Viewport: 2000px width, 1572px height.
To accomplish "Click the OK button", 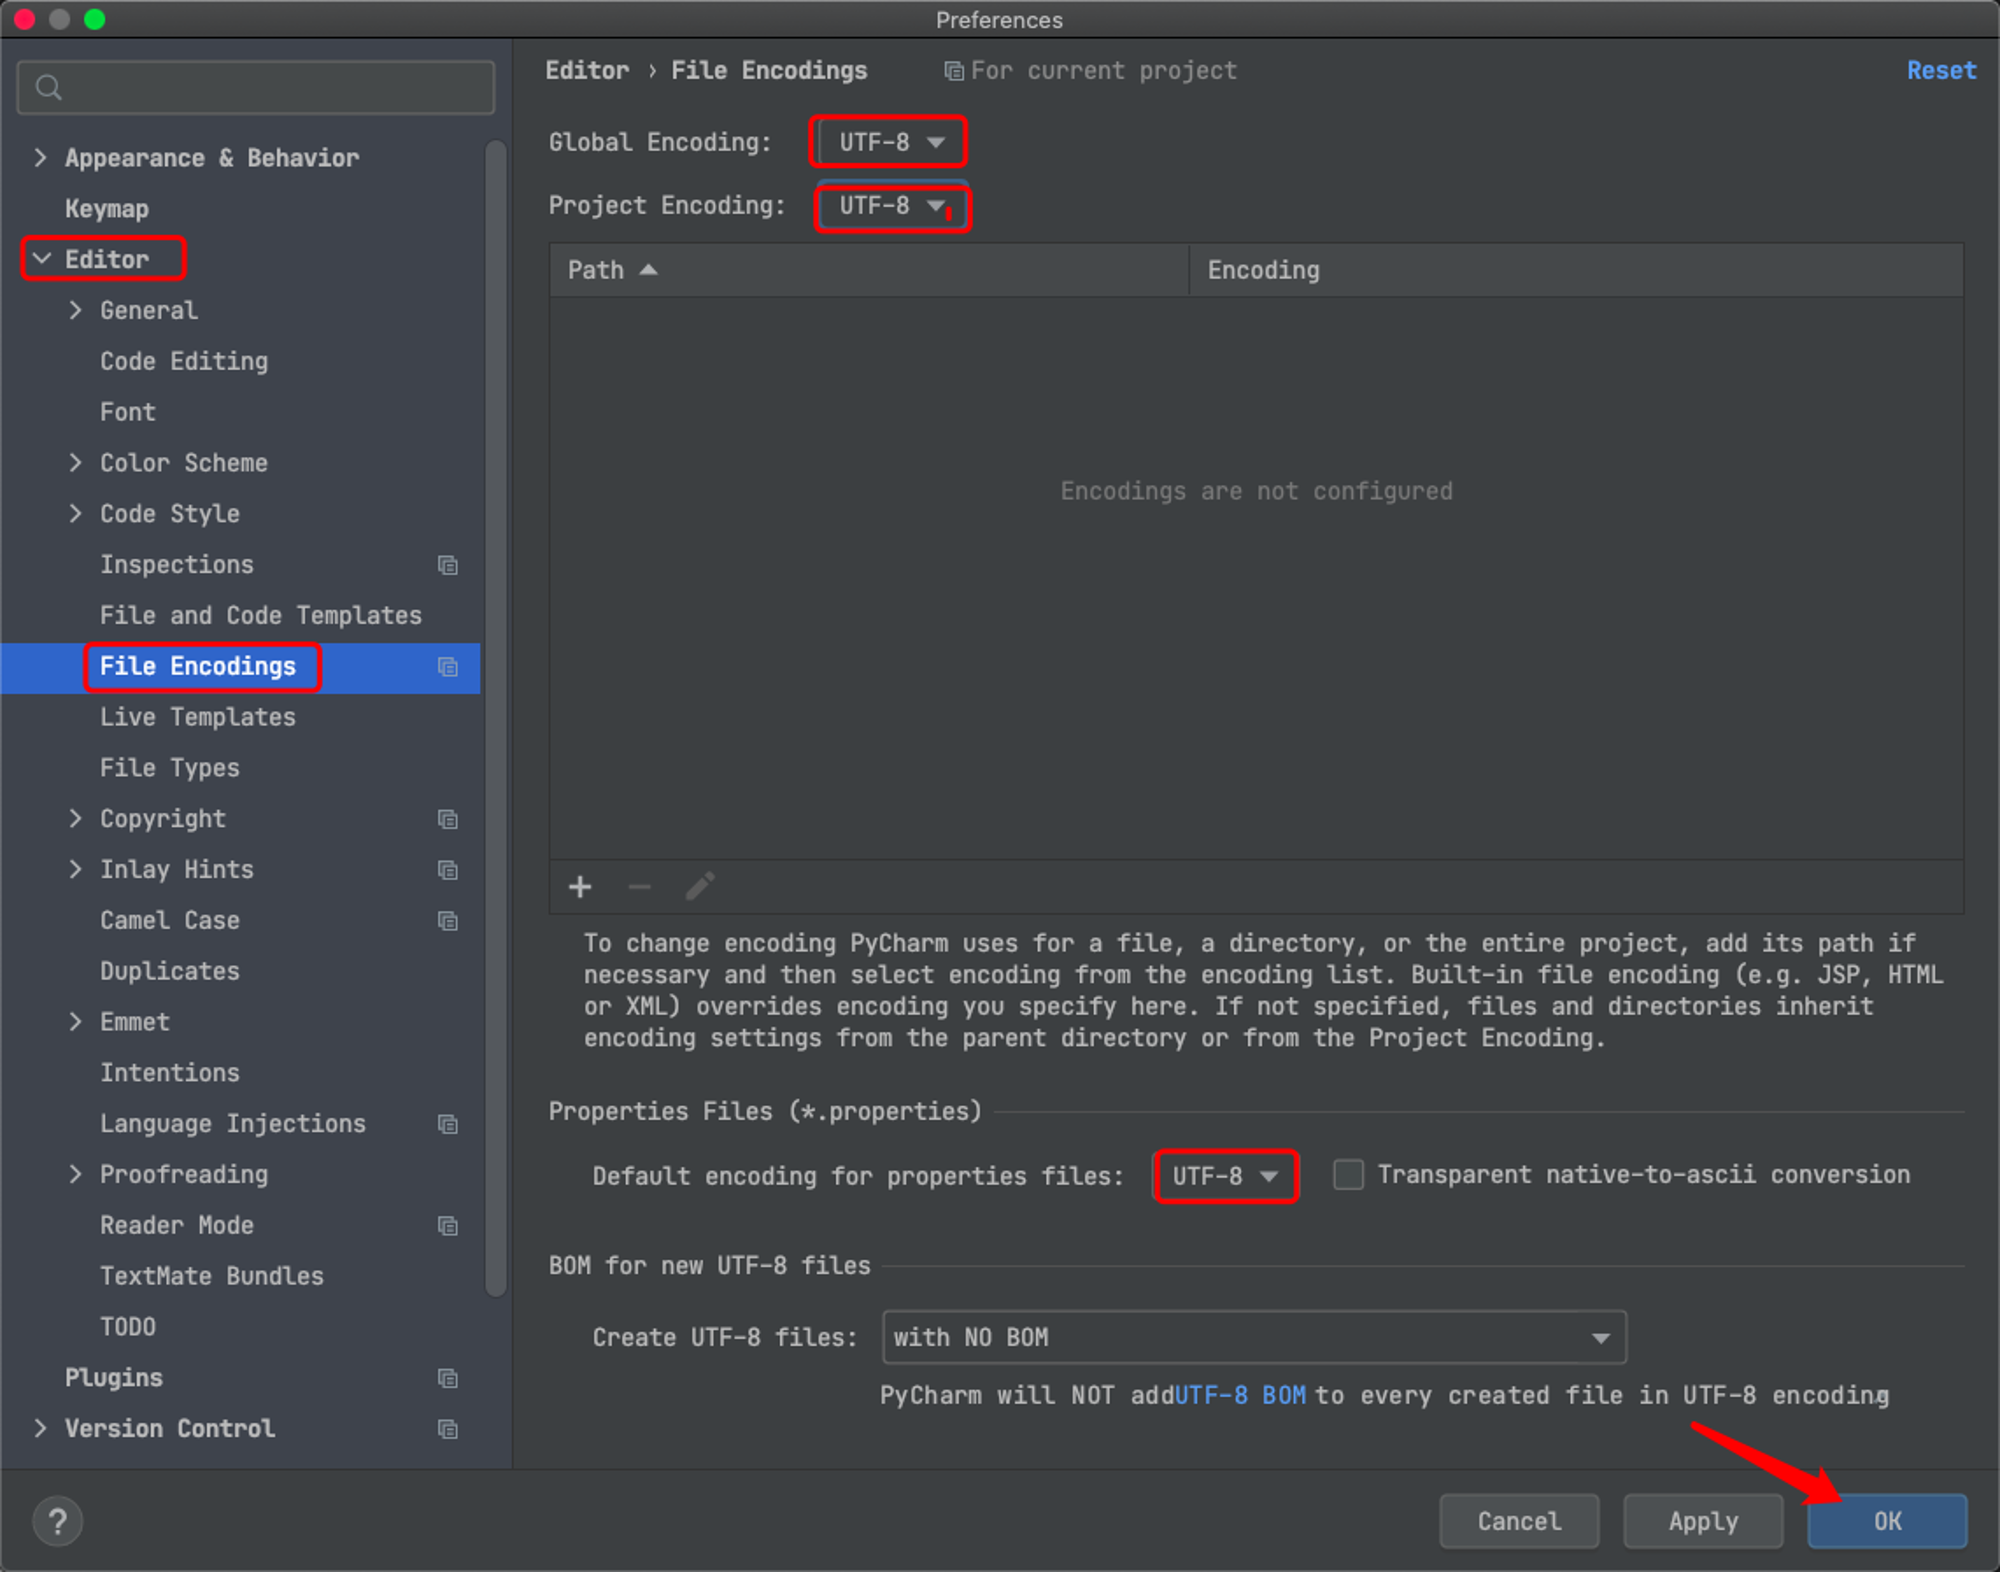I will 1887,1521.
